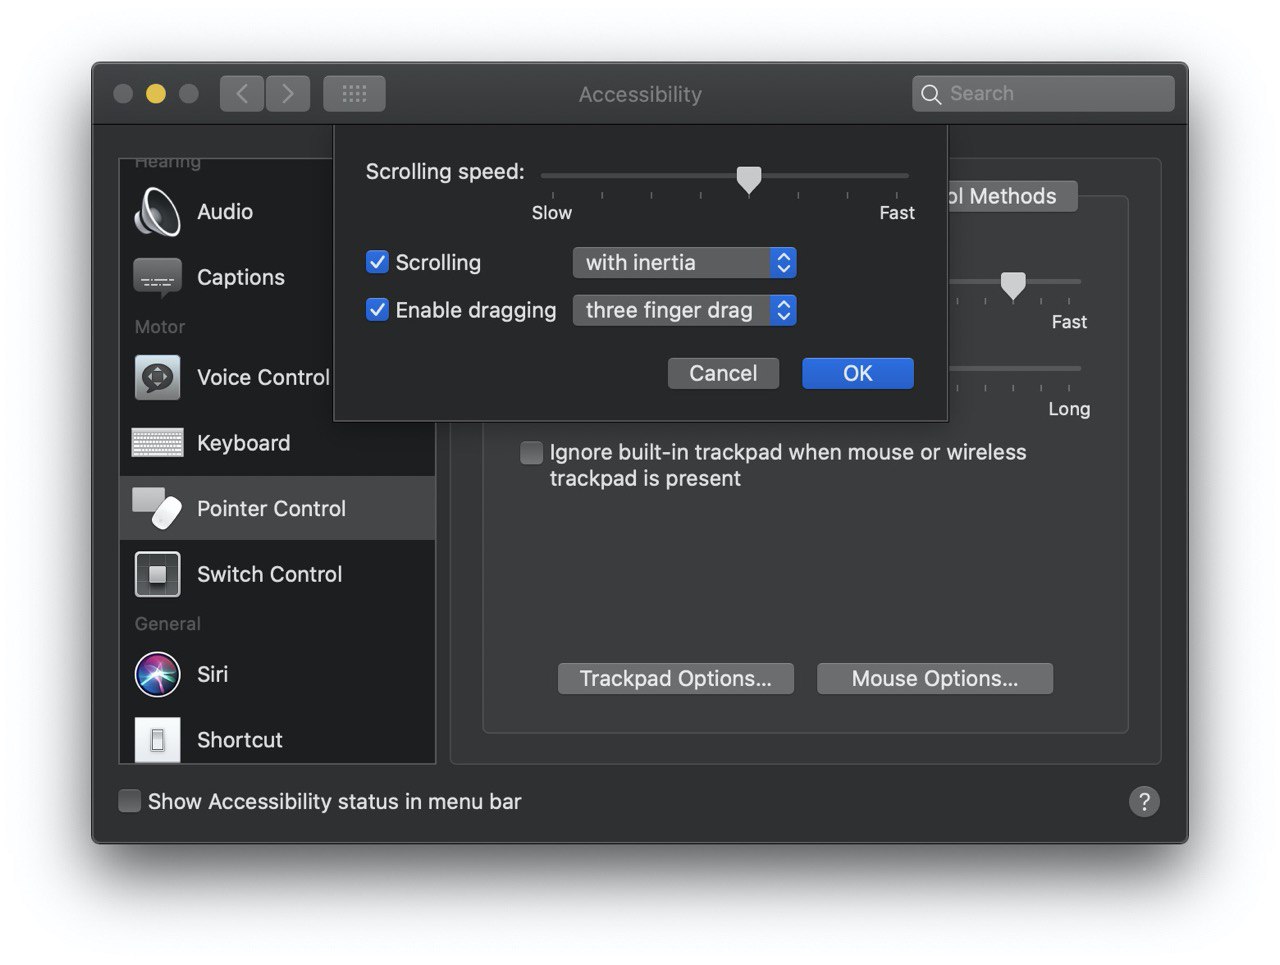Viewport: 1280px width, 965px height.
Task: Select Captions in the sidebar
Action: click(x=277, y=277)
